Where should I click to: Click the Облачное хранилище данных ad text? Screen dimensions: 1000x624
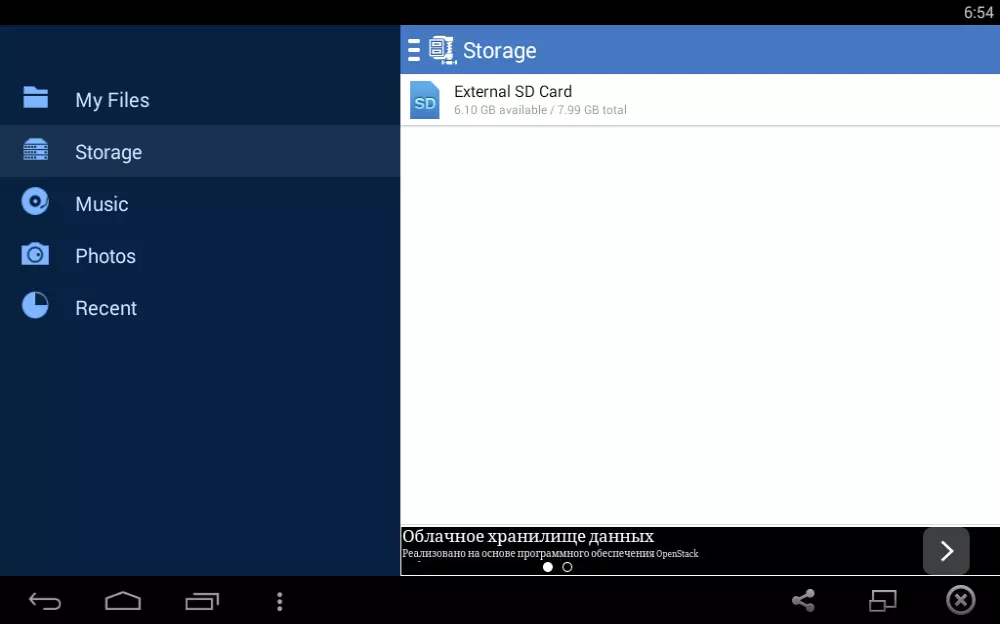[x=528, y=537]
